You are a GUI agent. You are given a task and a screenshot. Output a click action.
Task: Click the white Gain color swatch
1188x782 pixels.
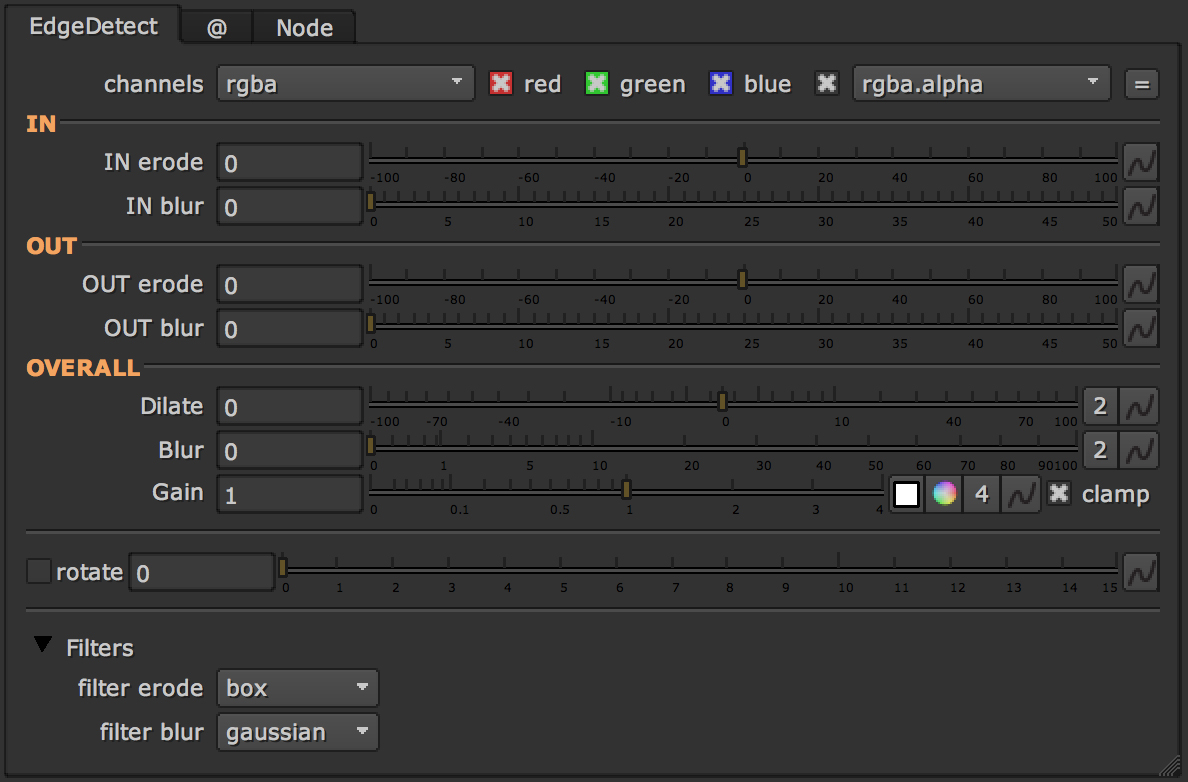tap(906, 494)
